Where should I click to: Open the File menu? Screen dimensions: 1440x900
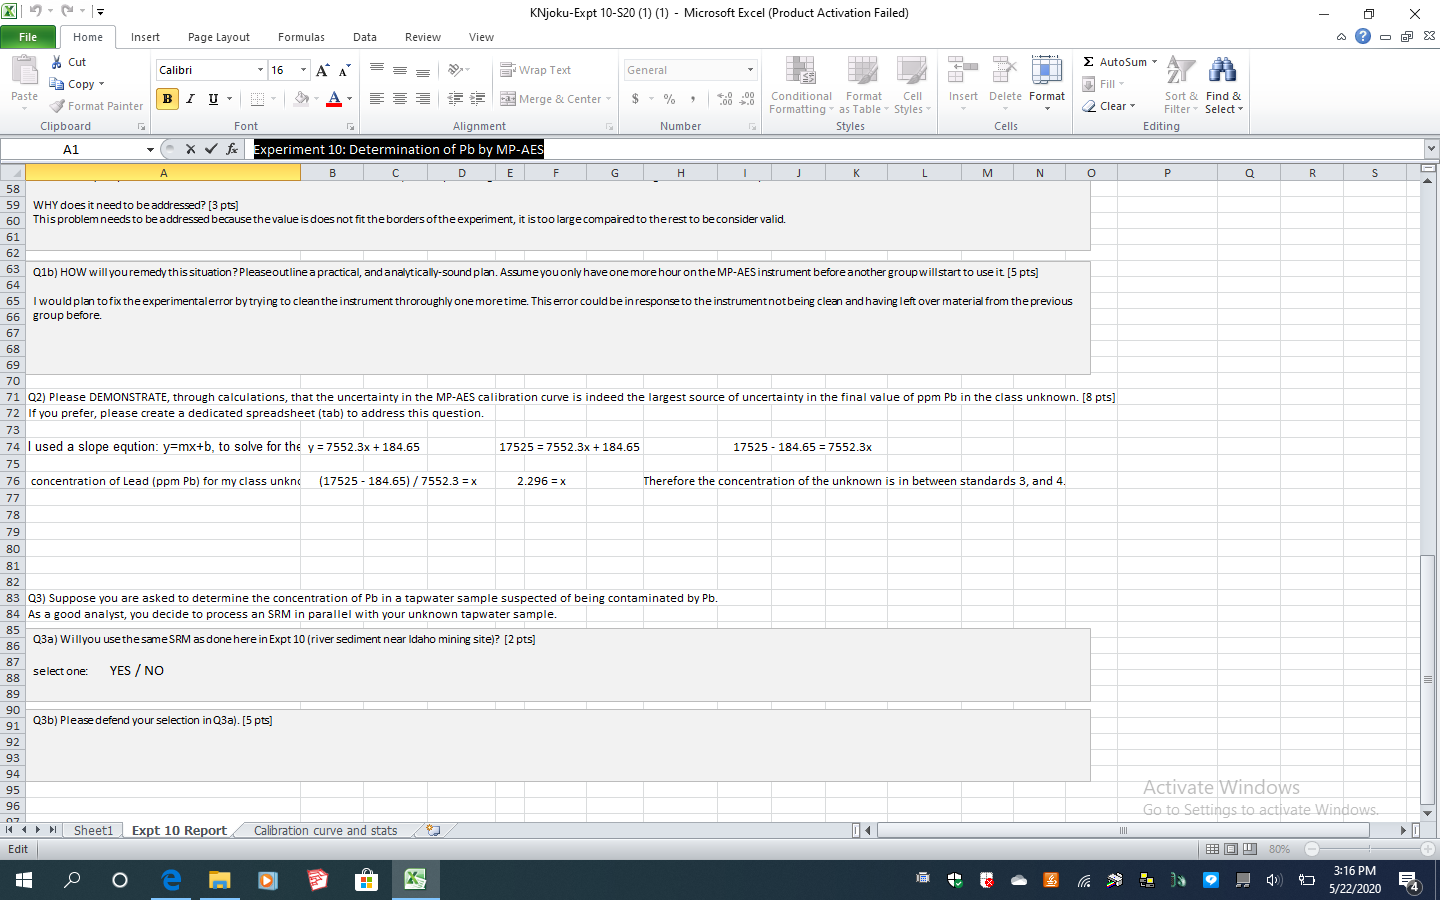tap(28, 36)
